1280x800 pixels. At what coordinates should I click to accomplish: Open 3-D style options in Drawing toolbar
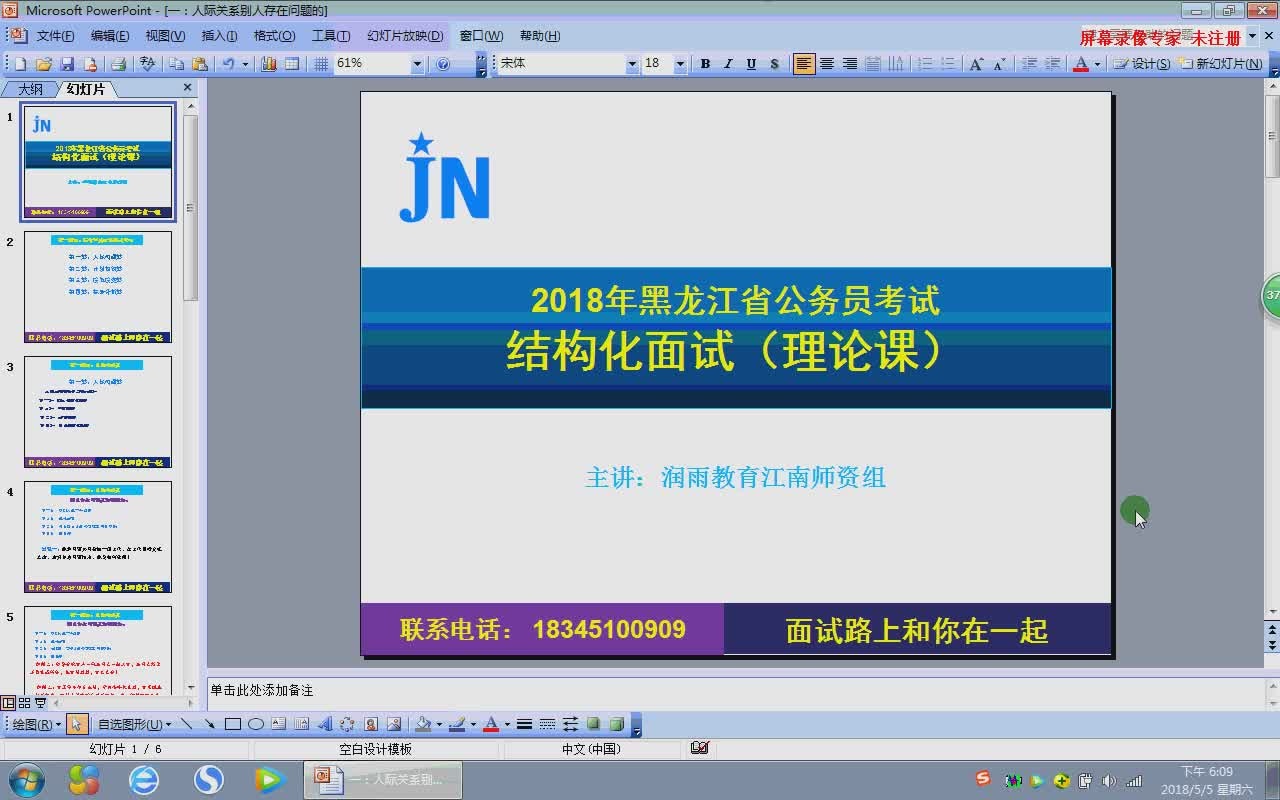coord(617,724)
